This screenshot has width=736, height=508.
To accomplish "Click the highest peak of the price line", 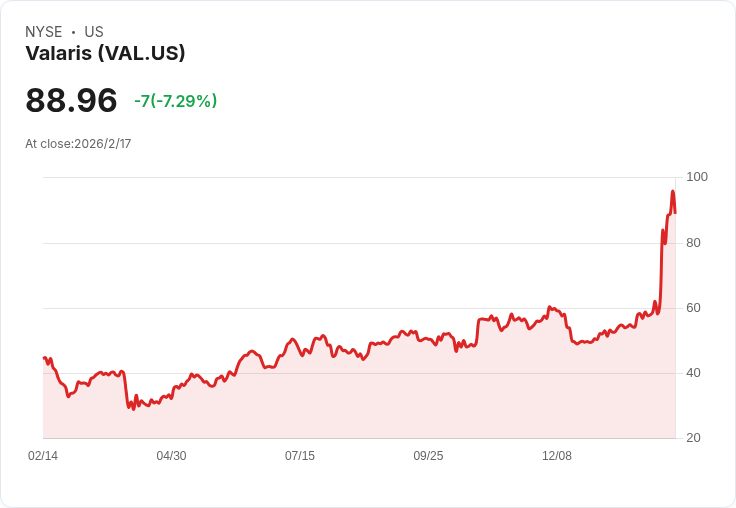I will tap(673, 191).
